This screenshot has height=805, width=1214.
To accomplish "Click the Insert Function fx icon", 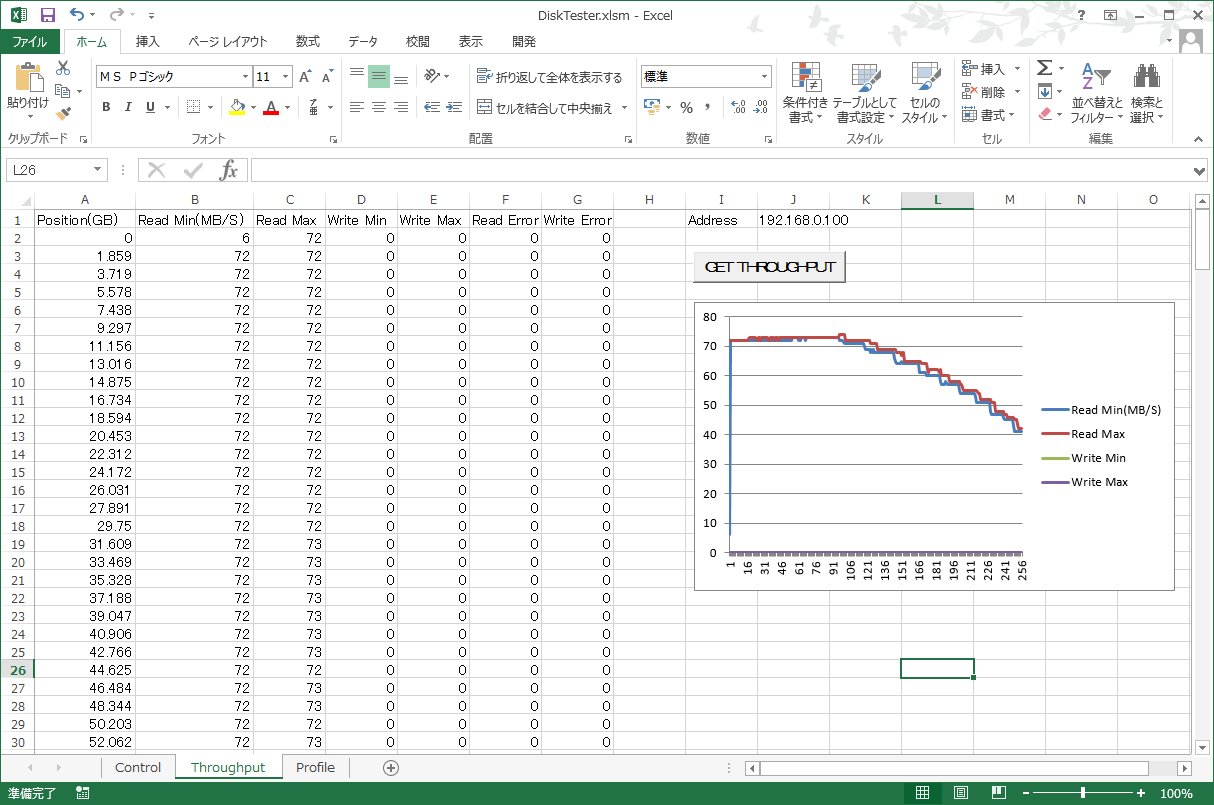I will click(229, 170).
